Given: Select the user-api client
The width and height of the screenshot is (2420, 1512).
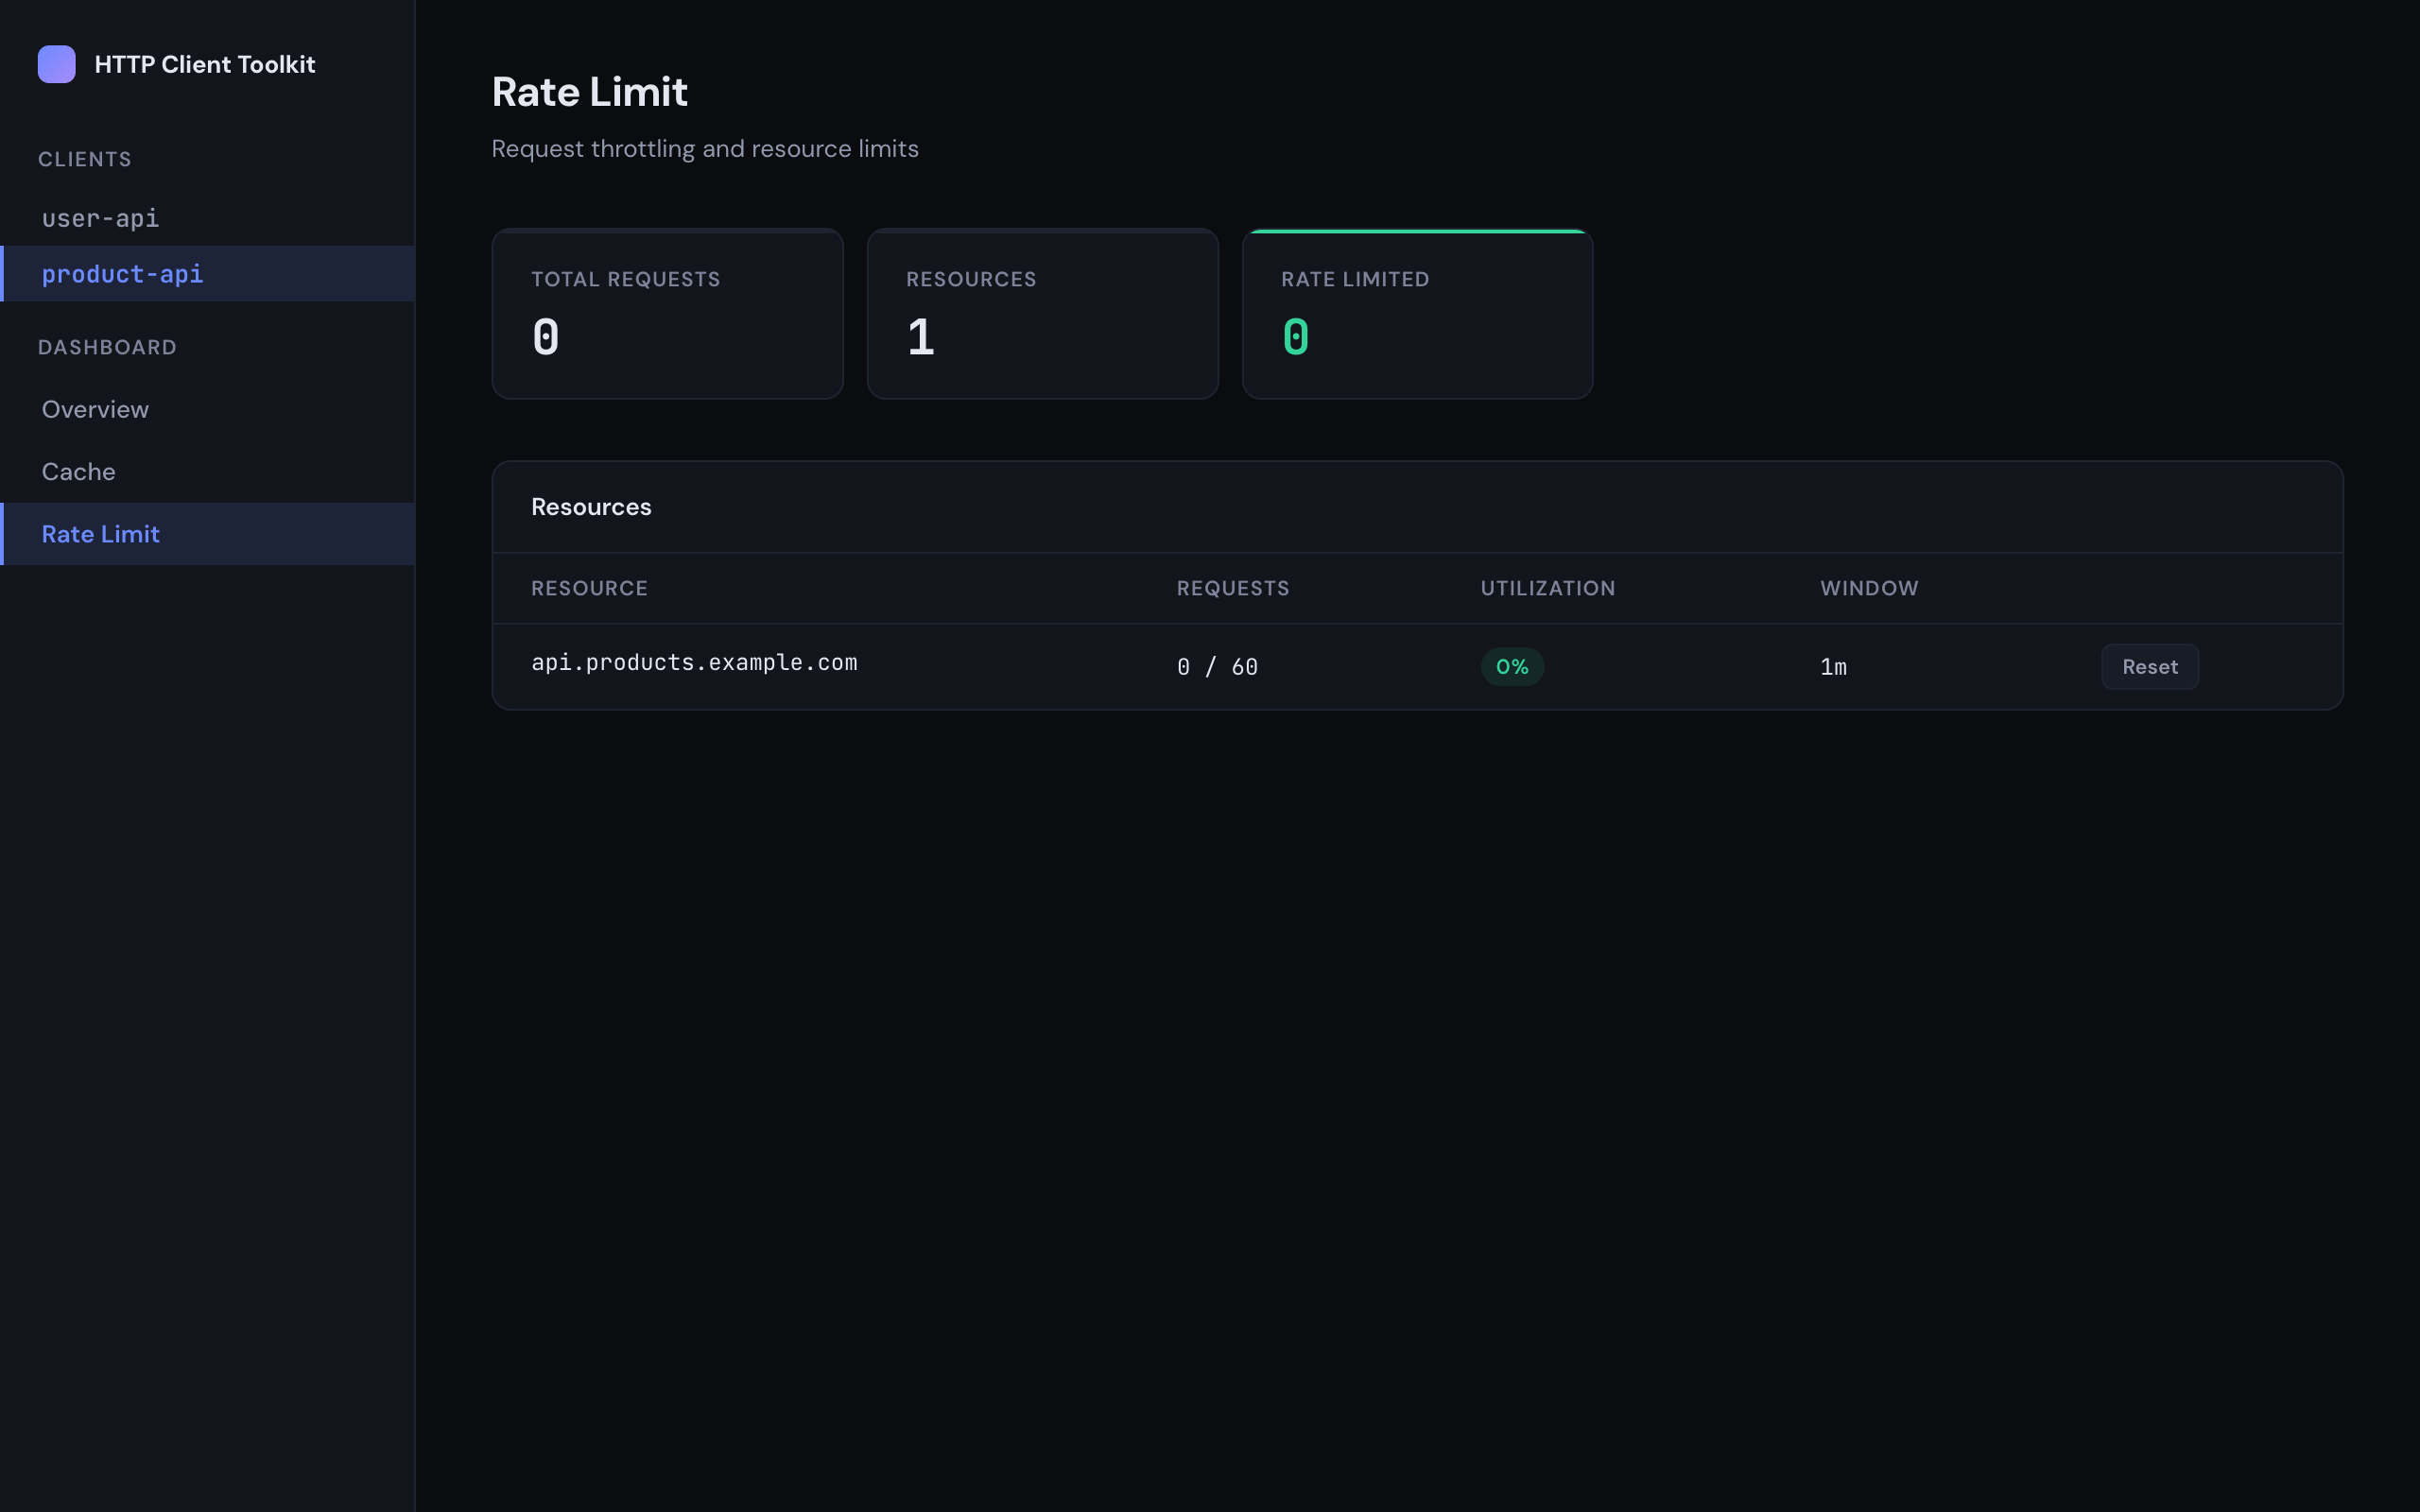Looking at the screenshot, I should tap(100, 218).
